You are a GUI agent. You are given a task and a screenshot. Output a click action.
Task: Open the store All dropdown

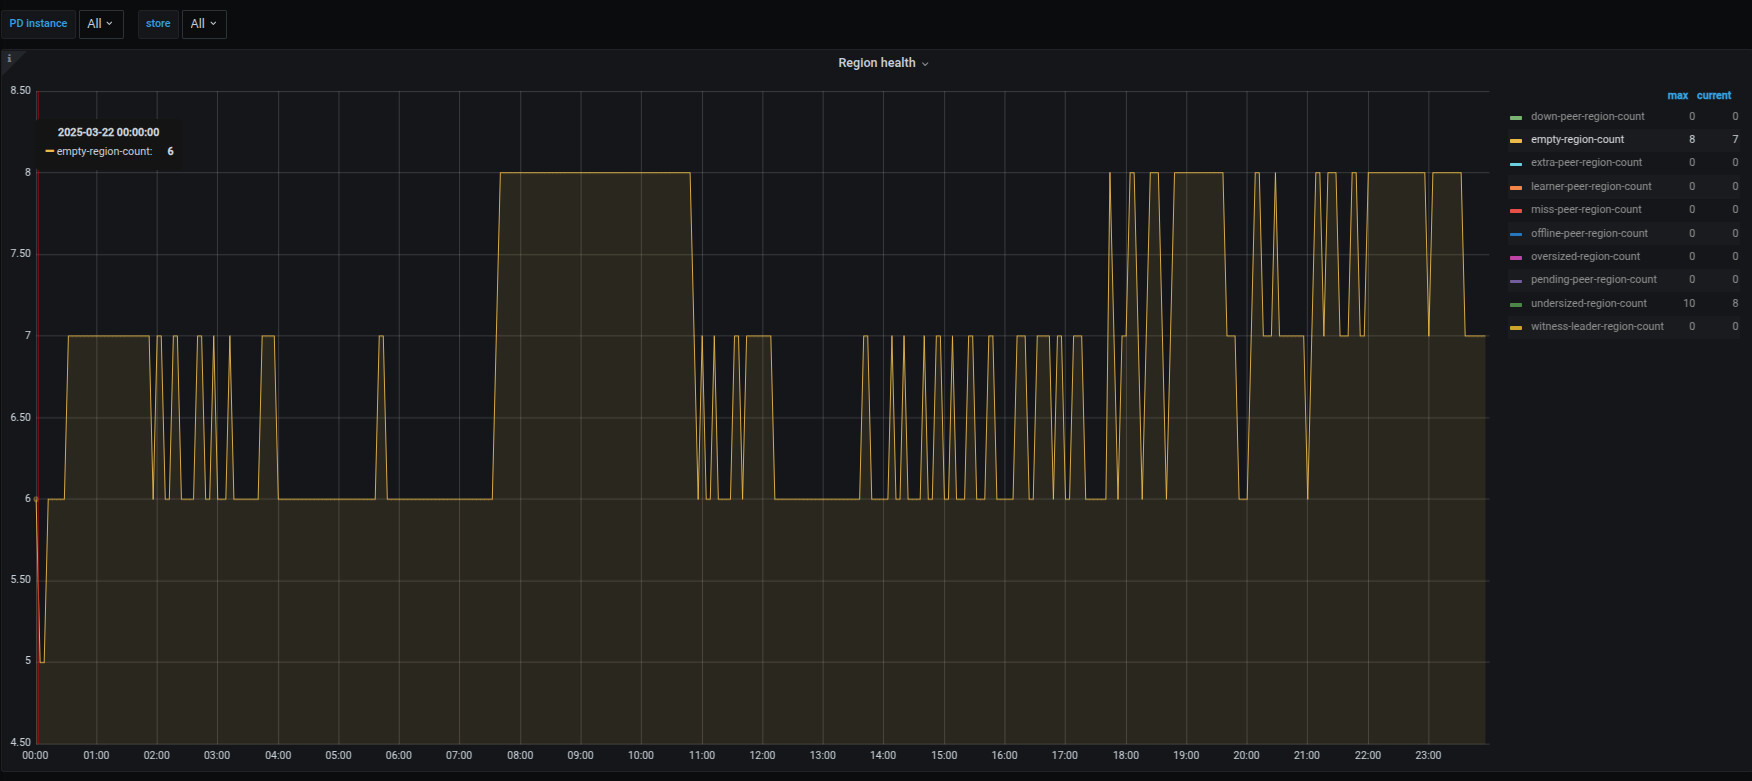[204, 24]
